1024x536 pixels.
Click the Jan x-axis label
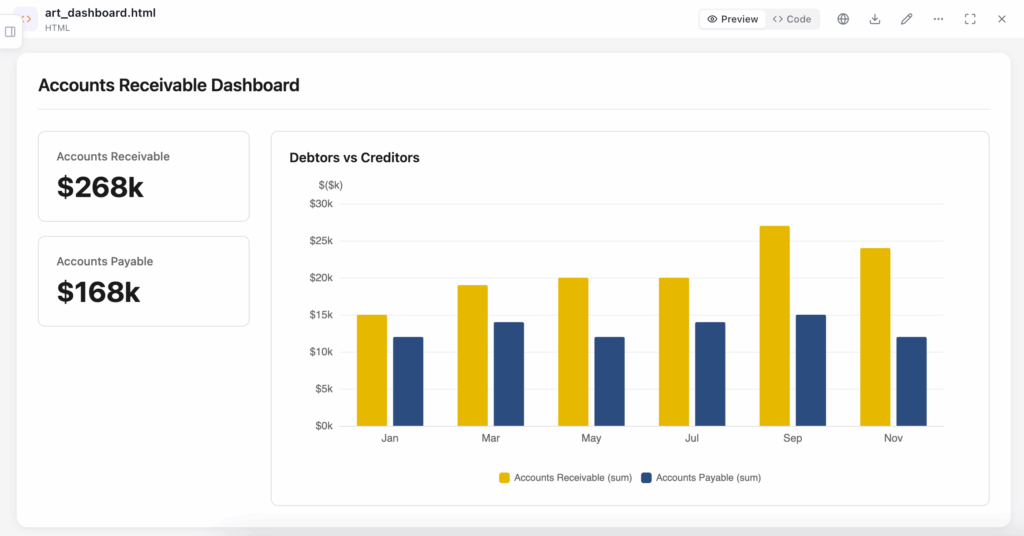coord(390,438)
